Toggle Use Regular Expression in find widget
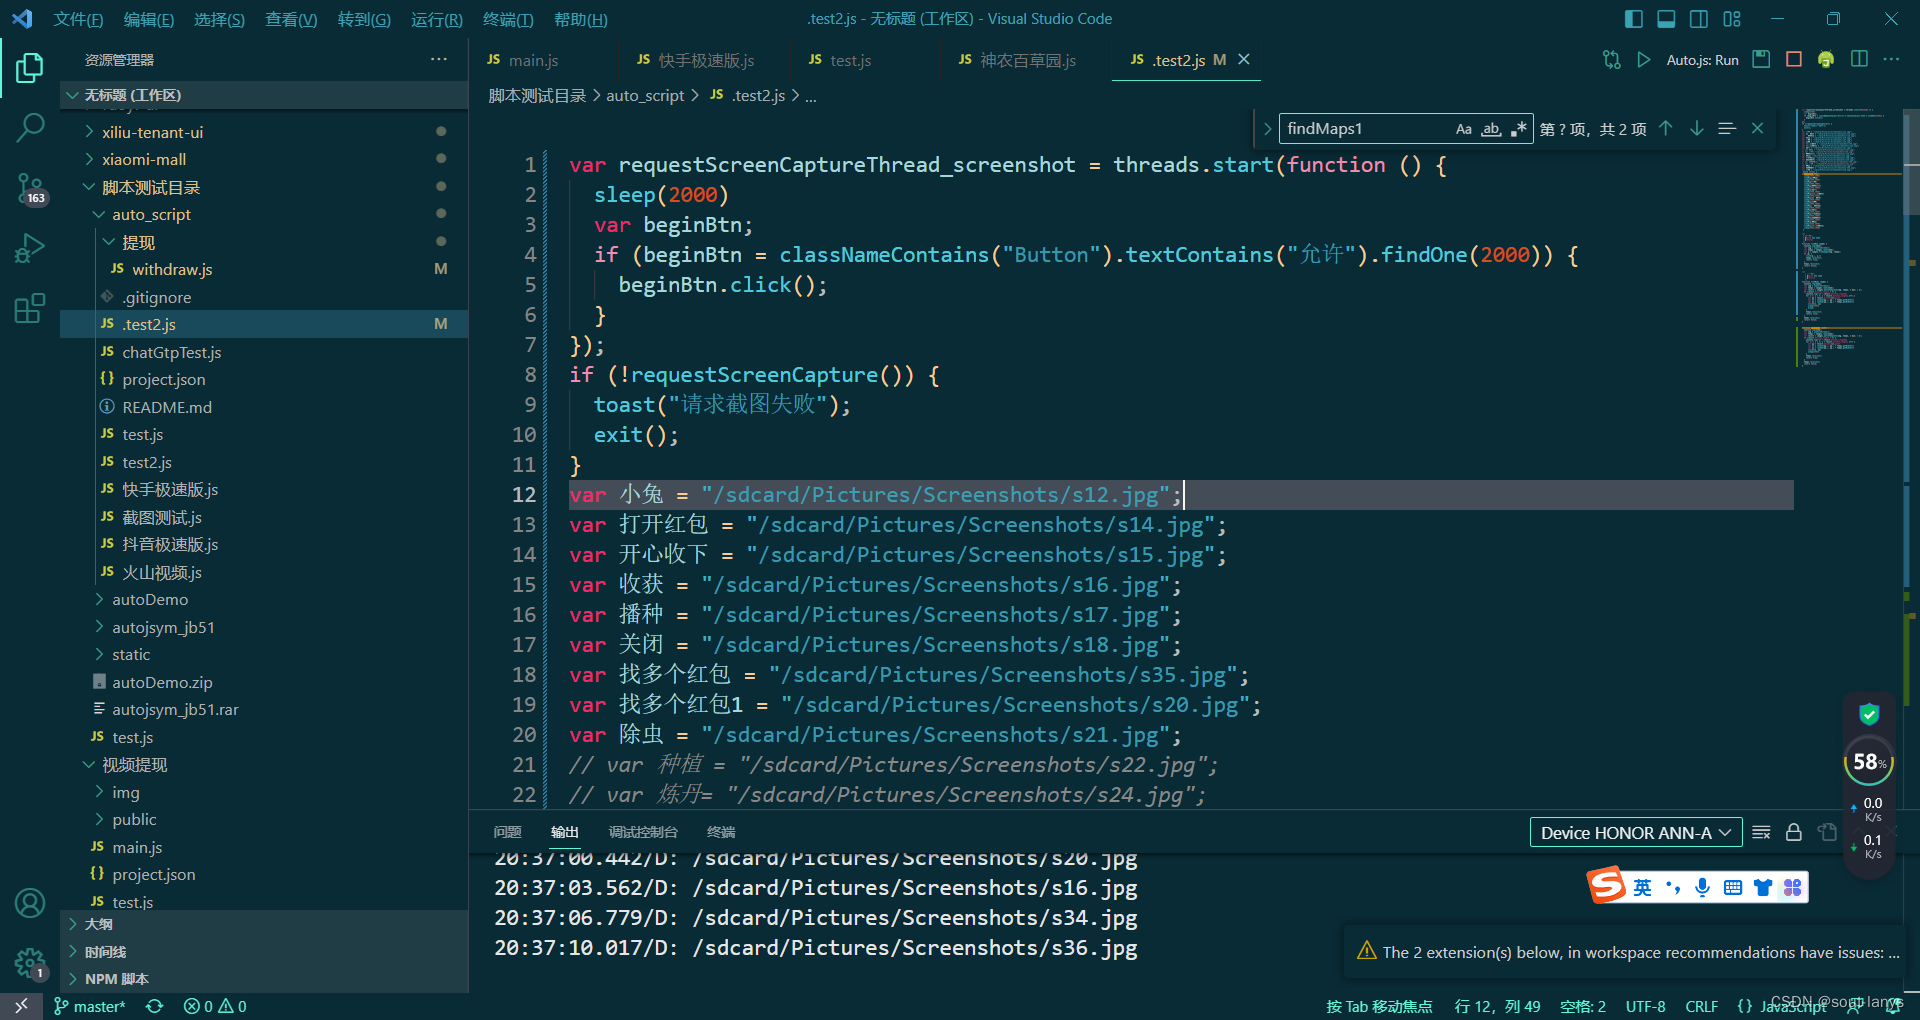Viewport: 1920px width, 1020px height. coord(1519,128)
